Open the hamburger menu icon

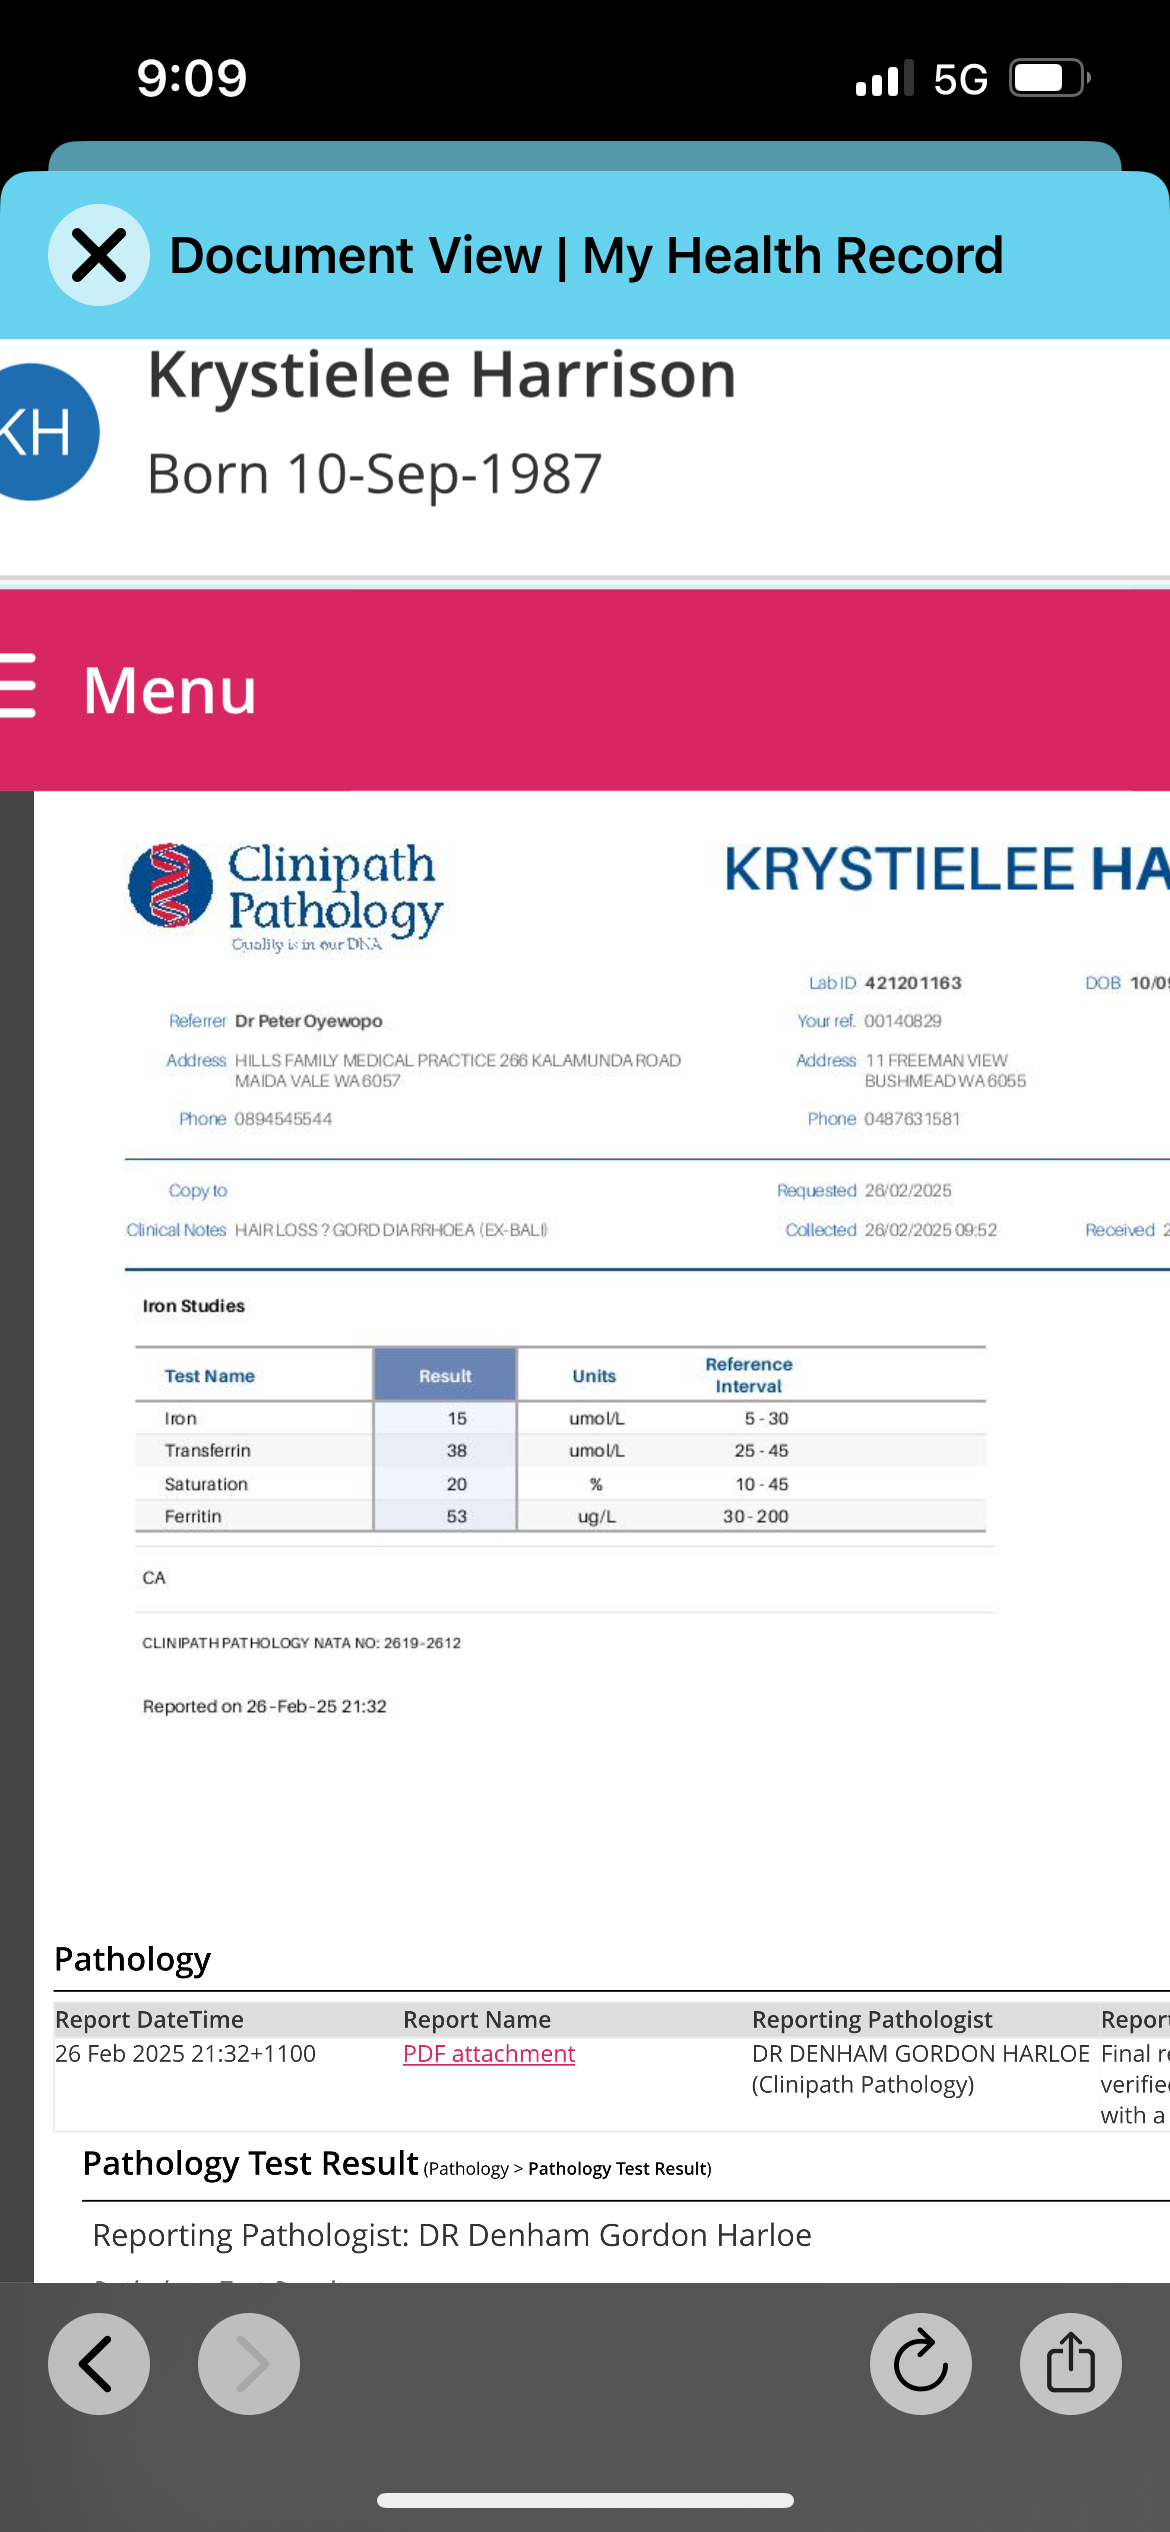tap(18, 687)
